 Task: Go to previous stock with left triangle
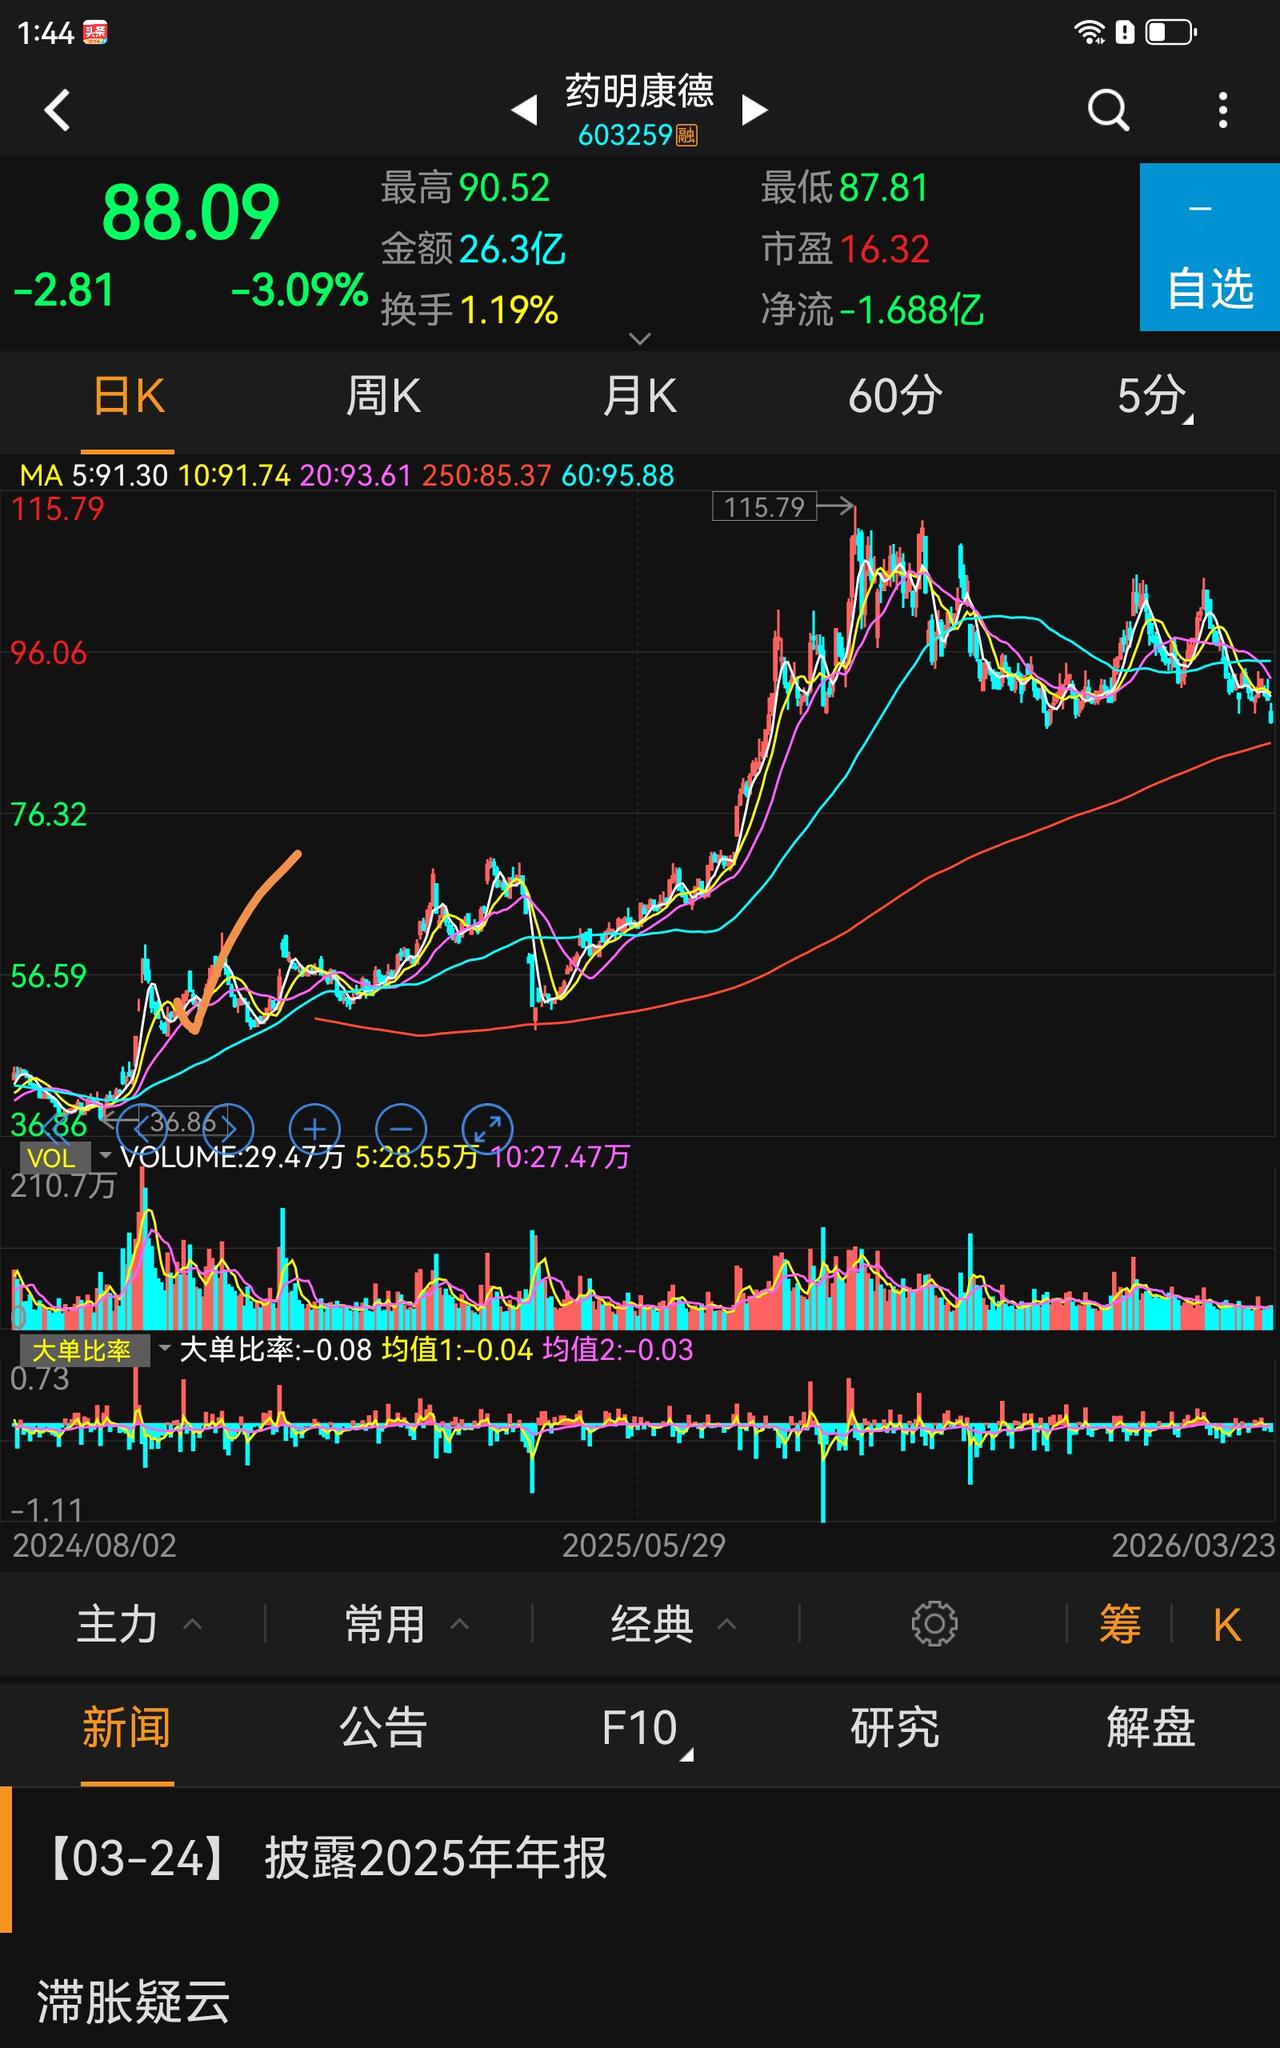click(x=525, y=110)
